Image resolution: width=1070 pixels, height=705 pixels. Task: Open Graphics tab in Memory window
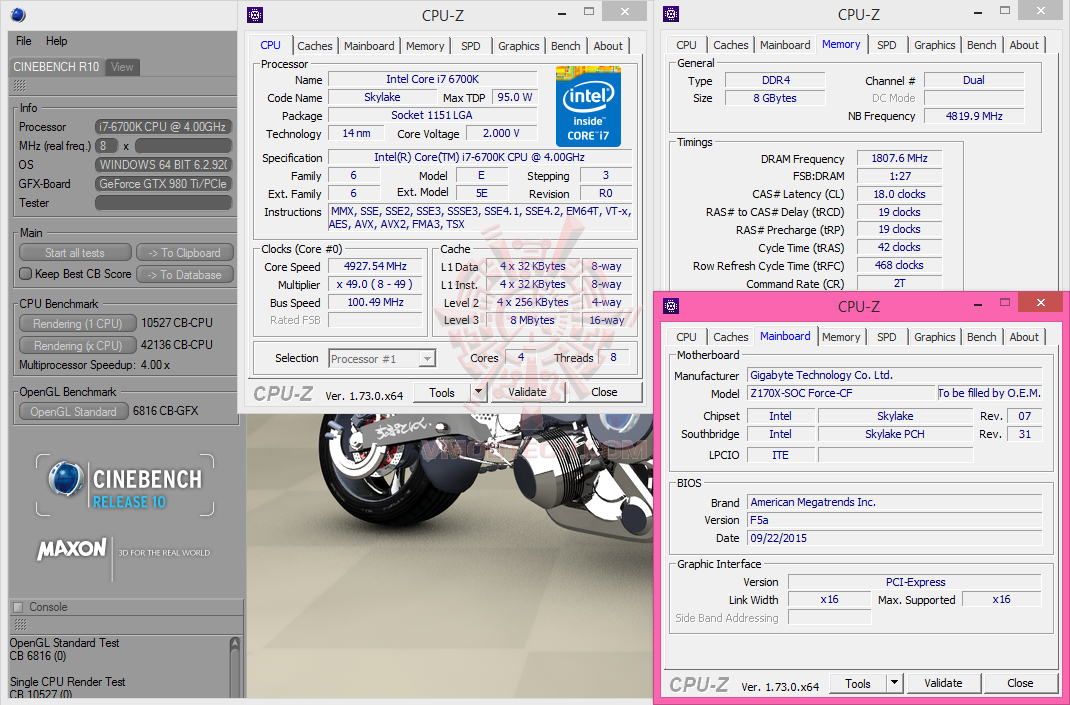pyautogui.click(x=935, y=45)
